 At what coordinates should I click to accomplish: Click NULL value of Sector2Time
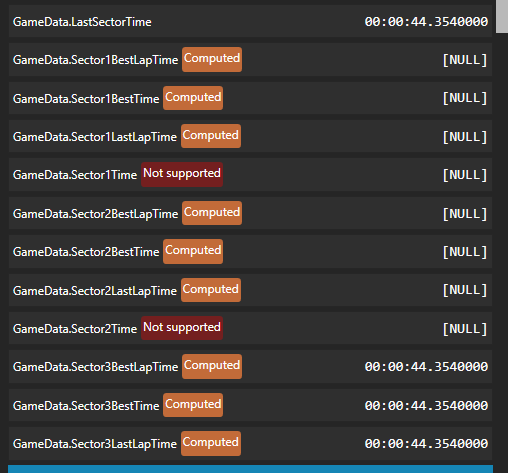pyautogui.click(x=465, y=329)
